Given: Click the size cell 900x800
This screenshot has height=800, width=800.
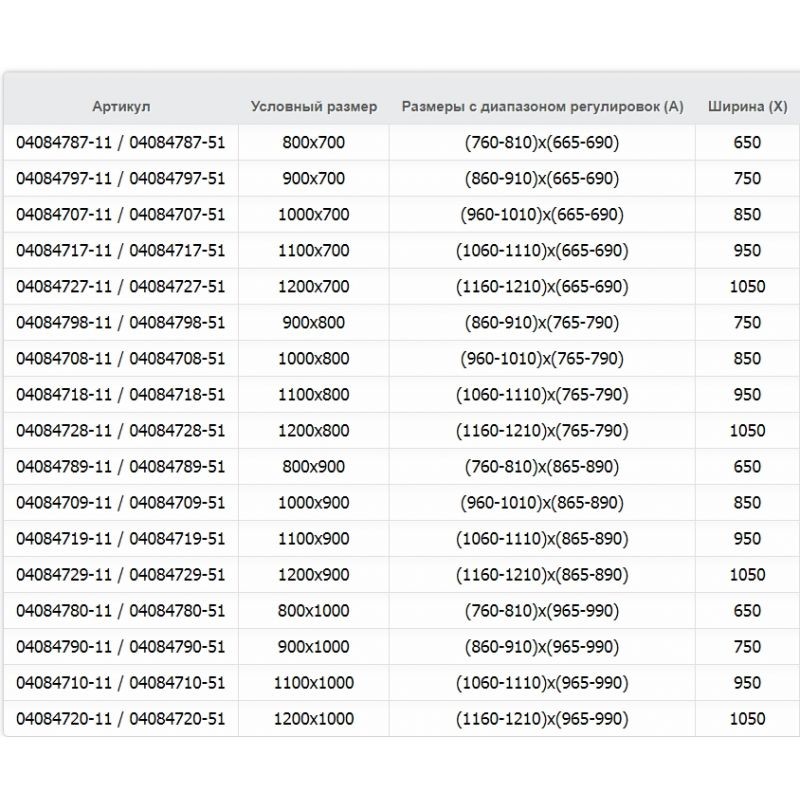Looking at the screenshot, I should pos(314,322).
